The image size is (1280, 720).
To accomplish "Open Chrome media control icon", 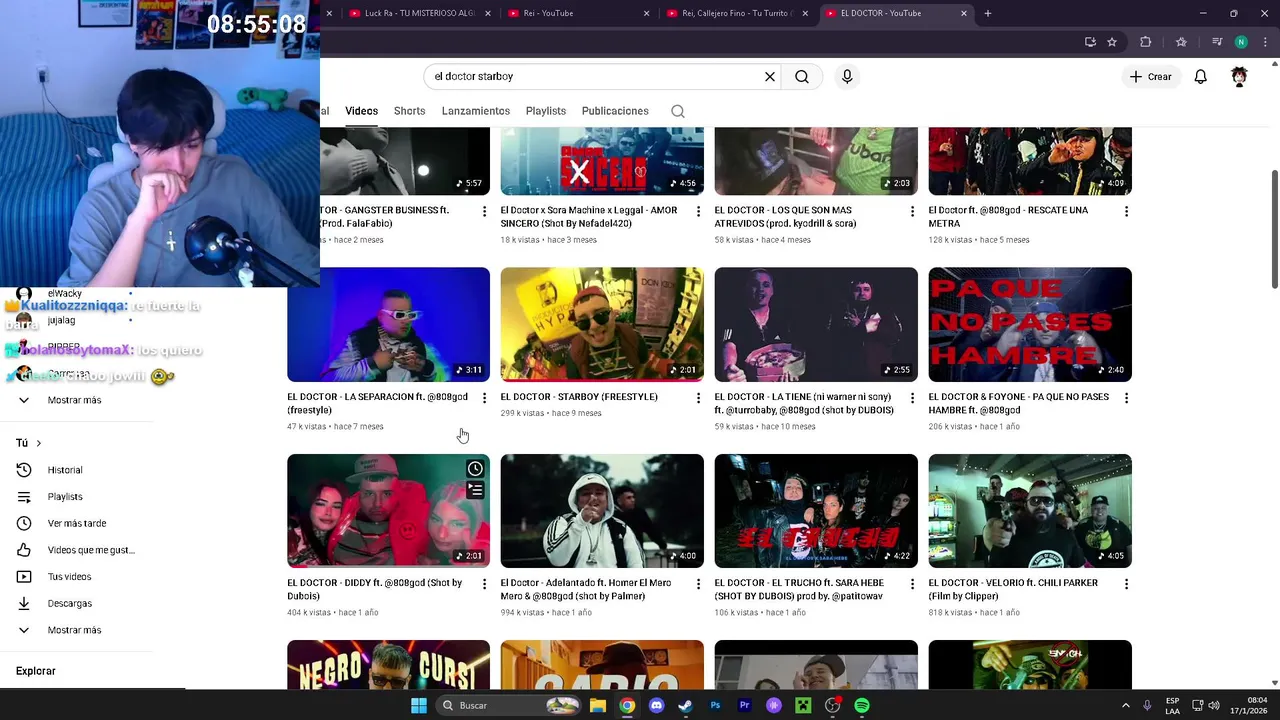I will pos(1217,42).
